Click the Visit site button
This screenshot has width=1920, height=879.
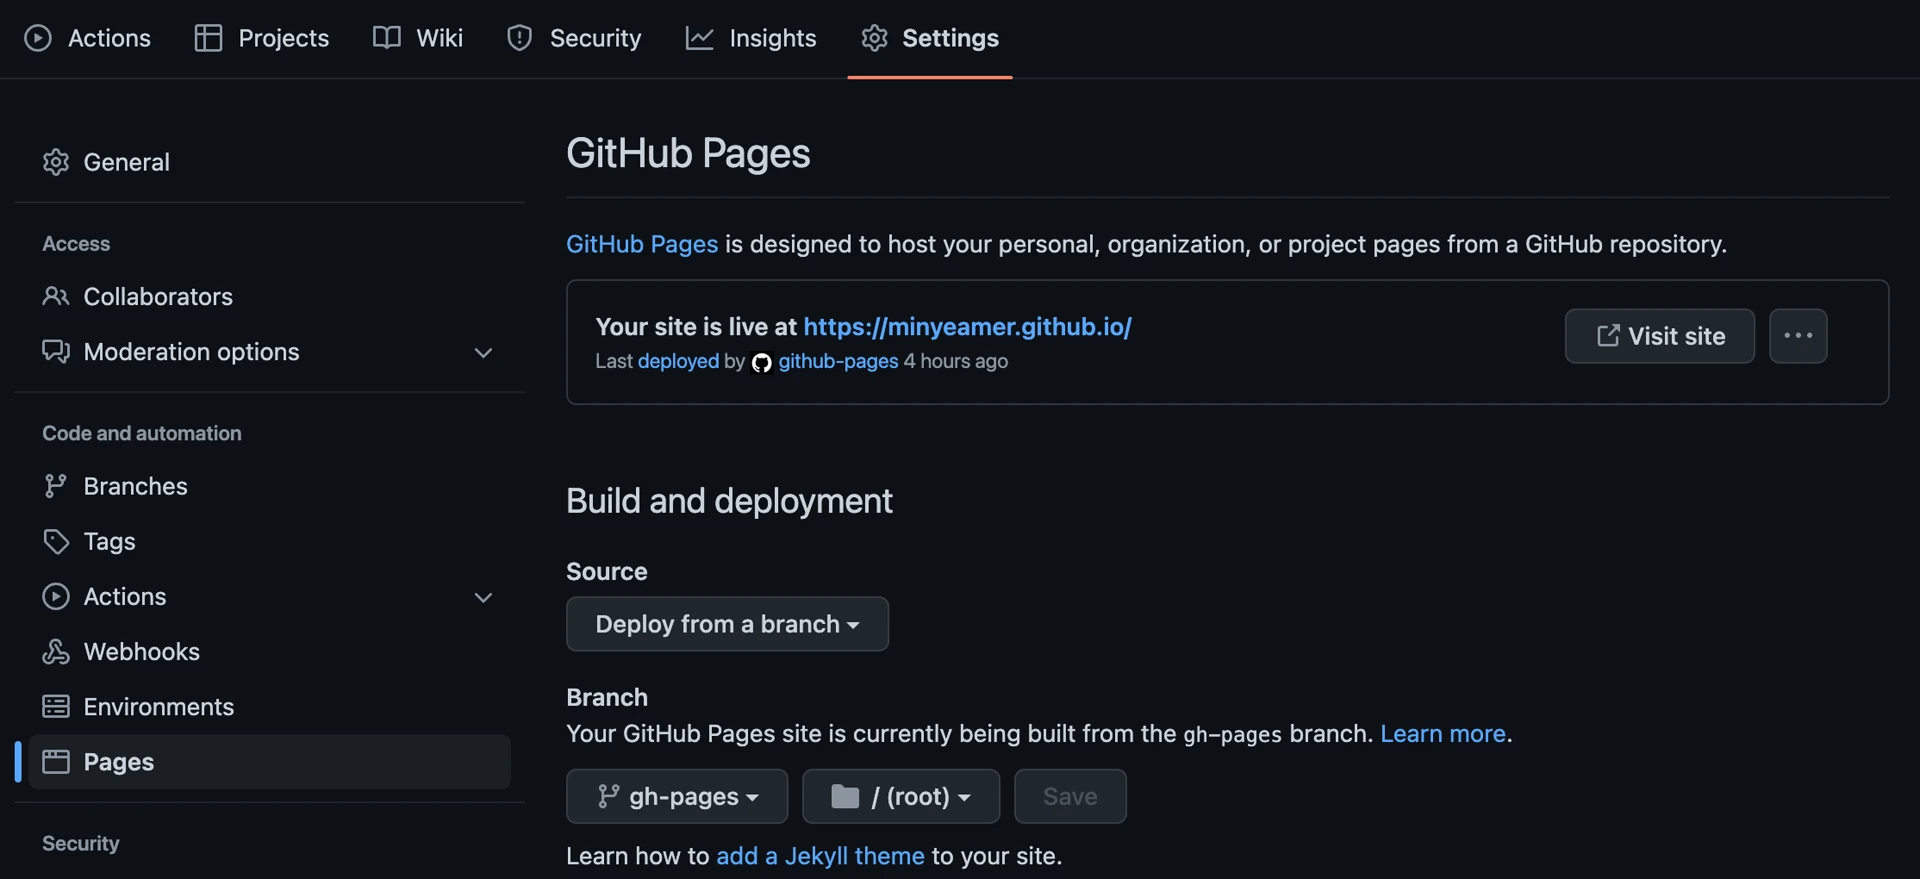coord(1660,336)
